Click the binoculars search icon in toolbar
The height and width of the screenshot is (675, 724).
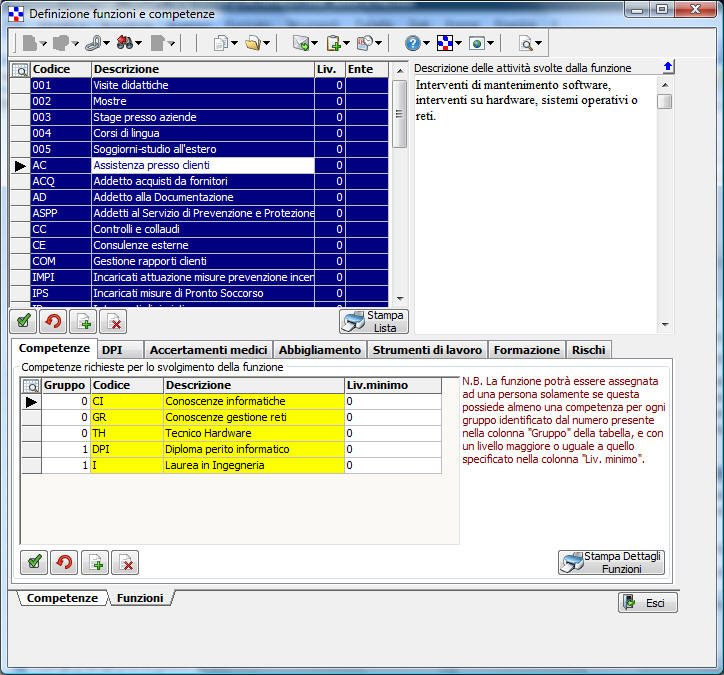click(x=125, y=43)
